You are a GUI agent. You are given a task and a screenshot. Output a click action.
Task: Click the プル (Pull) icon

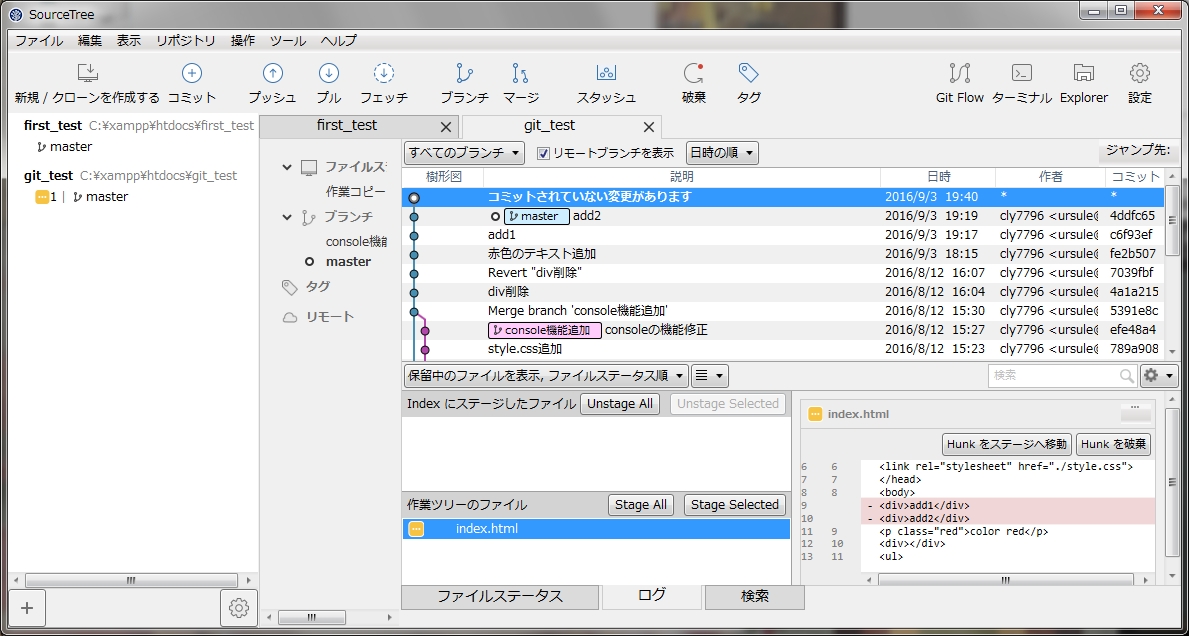point(328,82)
